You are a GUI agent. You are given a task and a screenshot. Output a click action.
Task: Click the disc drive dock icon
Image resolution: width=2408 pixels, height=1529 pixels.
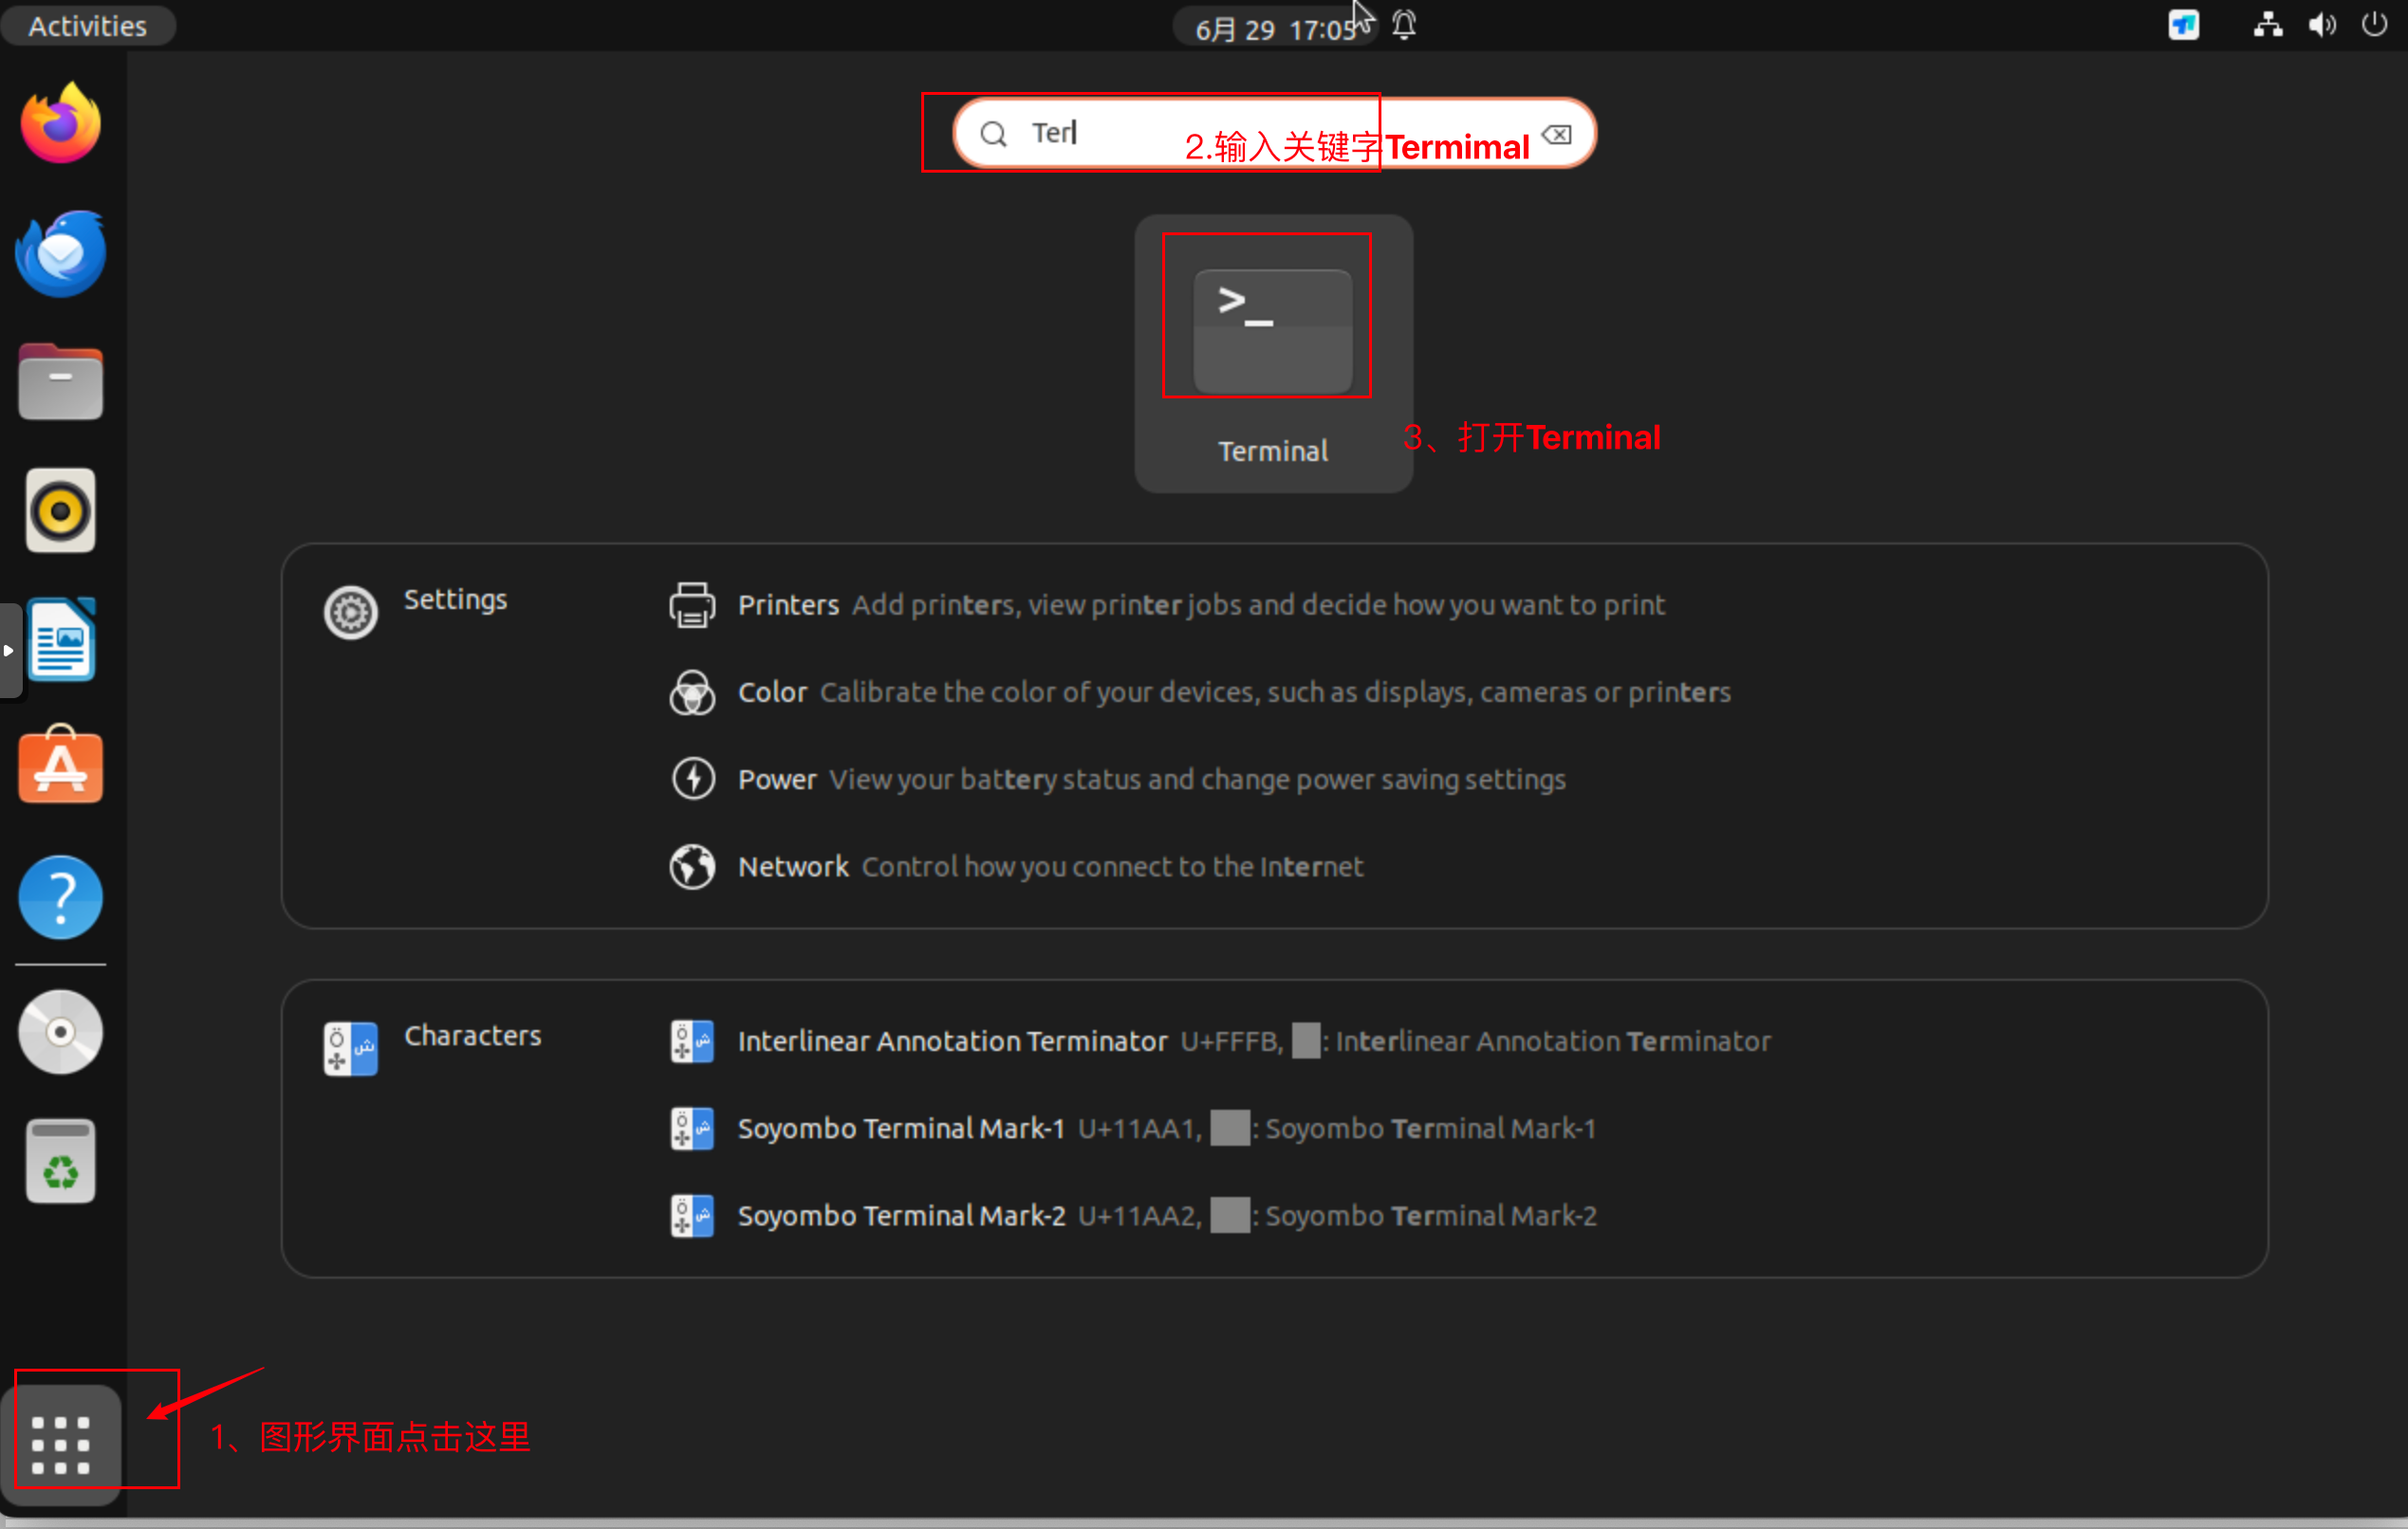(x=60, y=1031)
